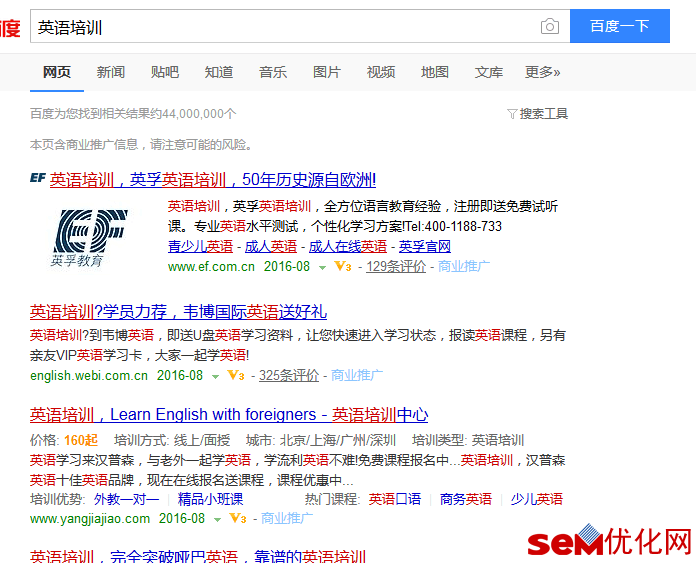Expand the 更多» menu

point(542,72)
